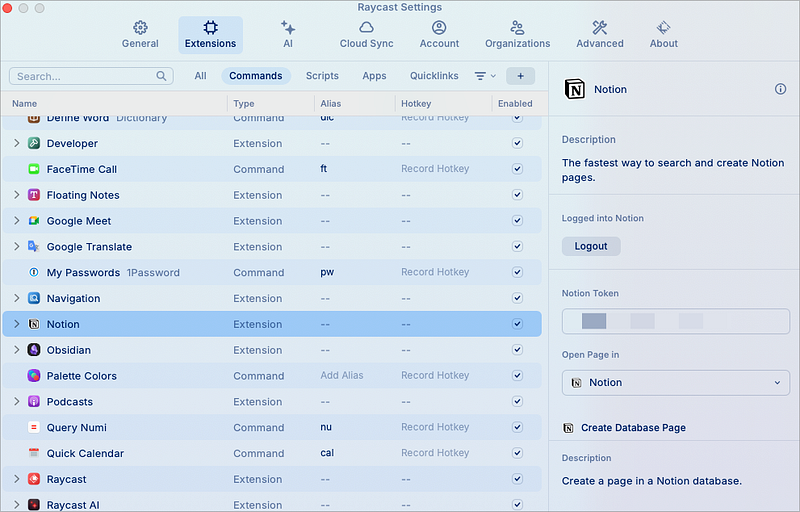Toggle the Podcasts enabled checkbox
Screen dimensions: 800x512
tap(517, 402)
